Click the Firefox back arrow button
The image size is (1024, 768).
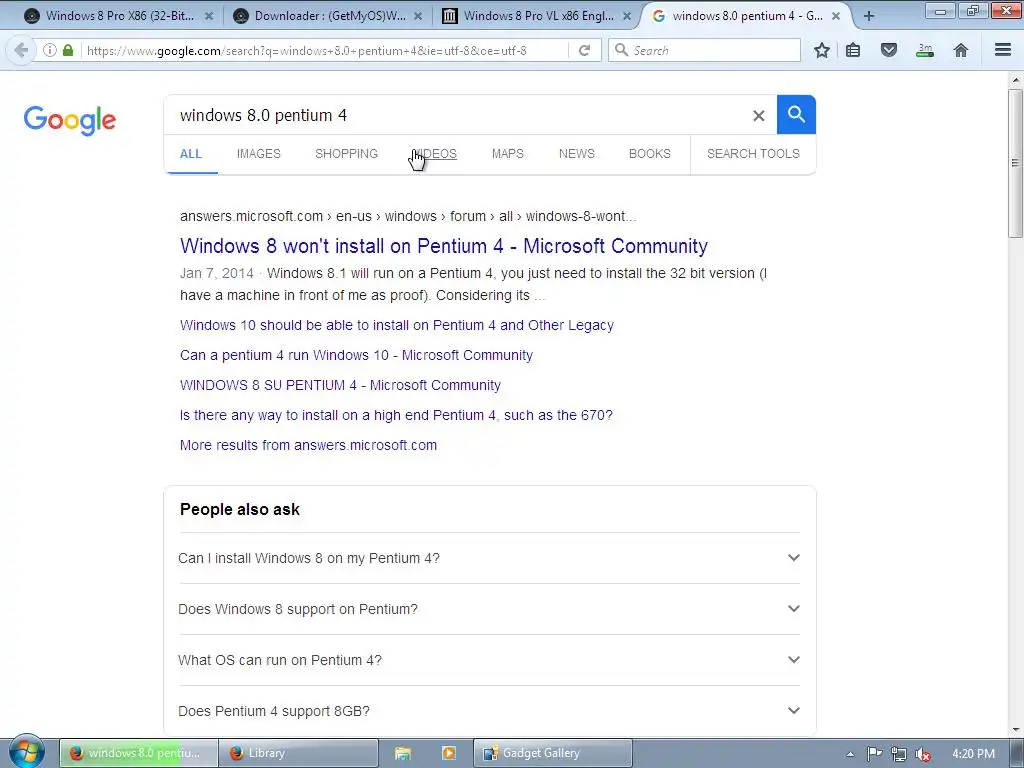(x=21, y=50)
